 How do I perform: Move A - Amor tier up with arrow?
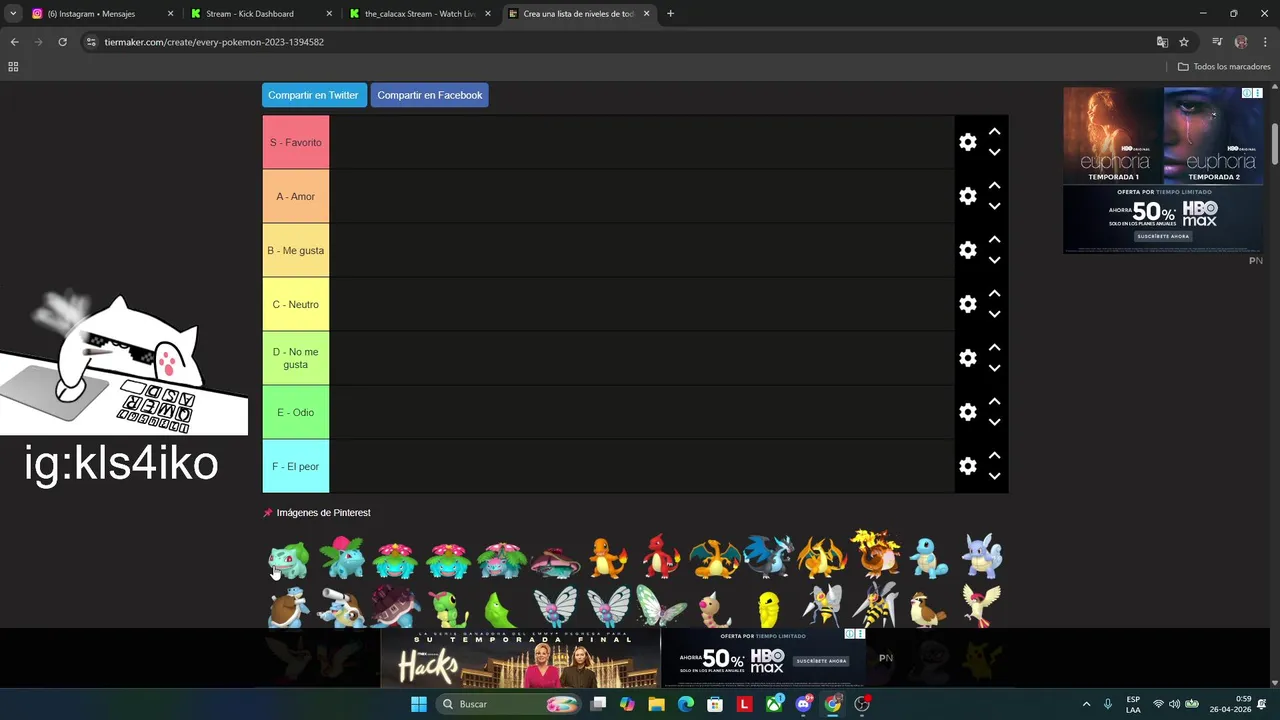point(994,185)
